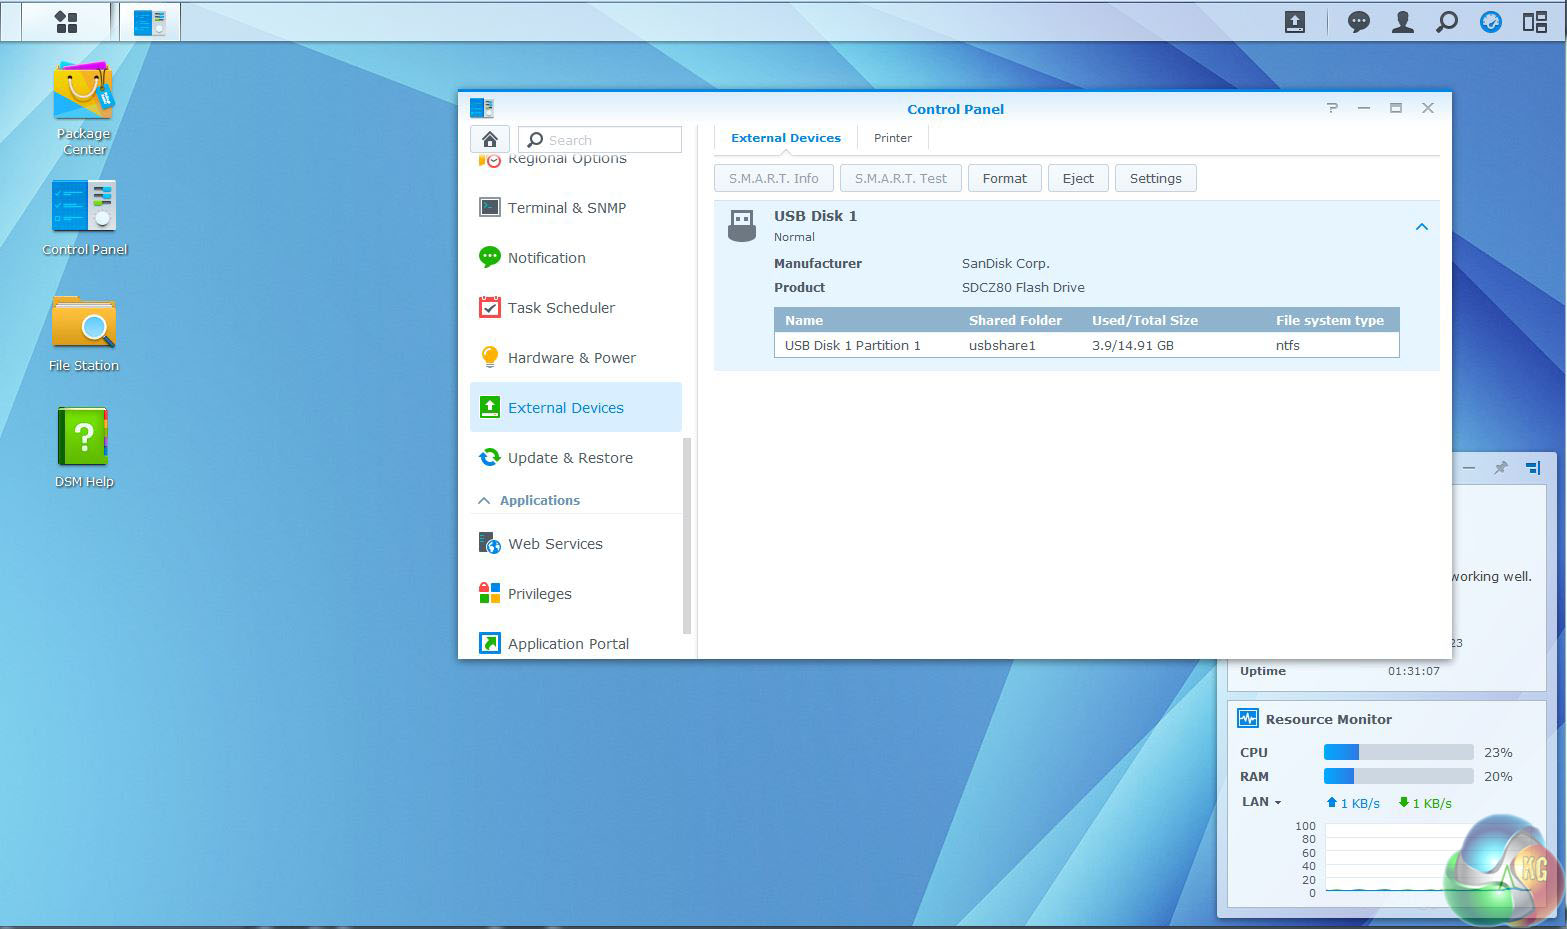
Task: Click the taskbar search magnifier icon
Action: tap(1446, 22)
